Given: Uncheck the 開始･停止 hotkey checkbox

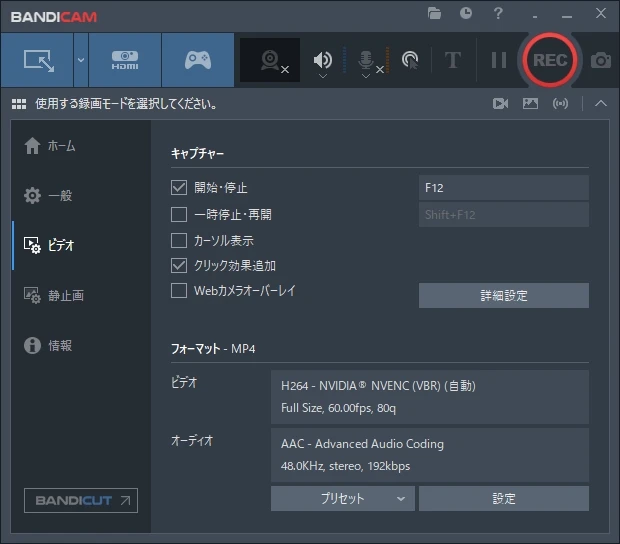Looking at the screenshot, I should (179, 187).
